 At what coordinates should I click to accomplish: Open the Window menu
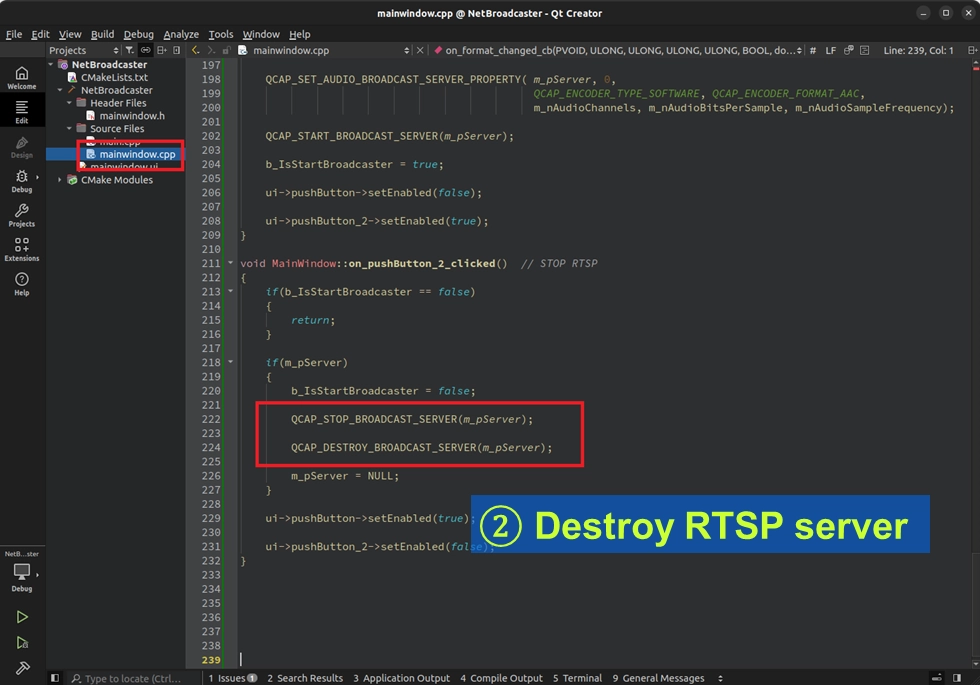tap(261, 34)
